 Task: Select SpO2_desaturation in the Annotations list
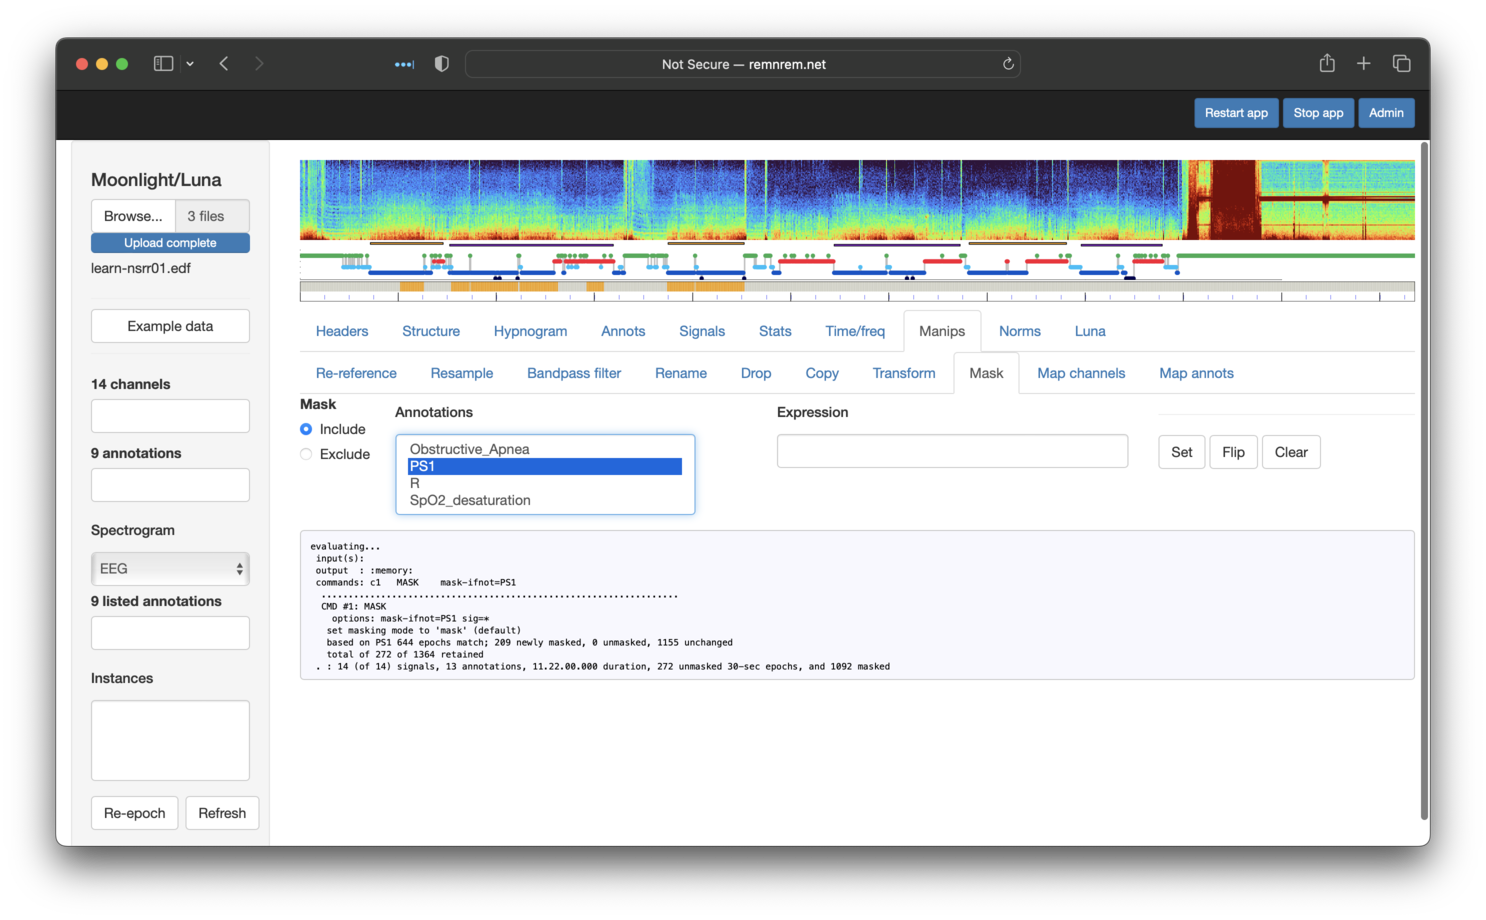click(x=470, y=500)
